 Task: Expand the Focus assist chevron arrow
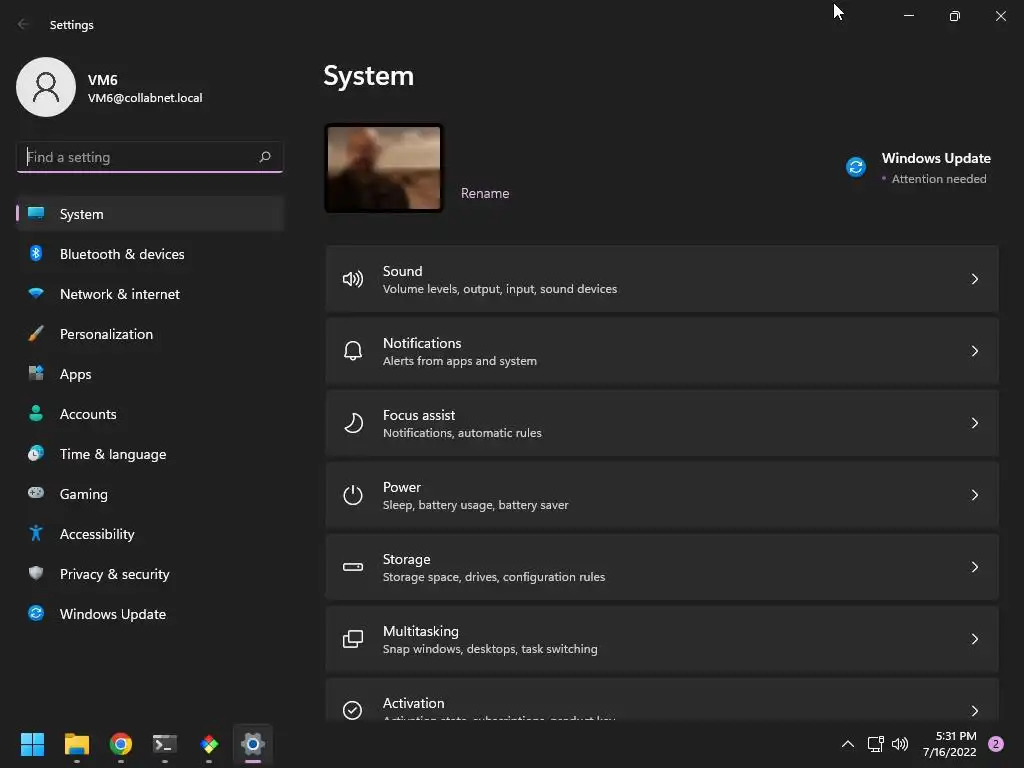coord(974,423)
